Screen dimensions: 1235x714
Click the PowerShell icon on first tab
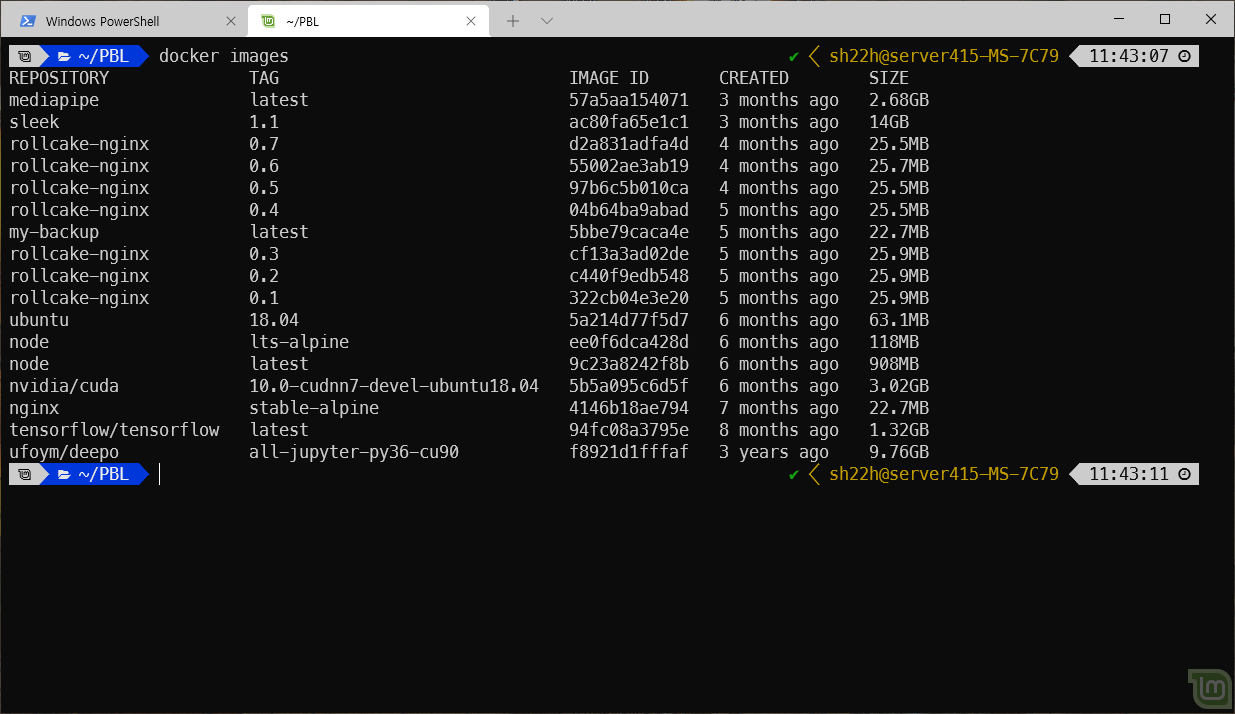(28, 21)
